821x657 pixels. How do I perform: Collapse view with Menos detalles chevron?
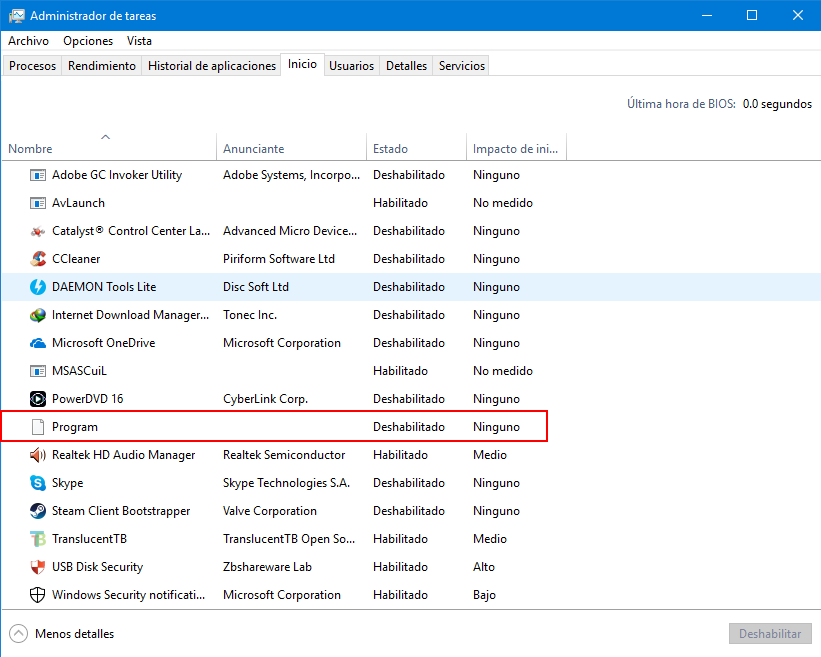point(18,633)
